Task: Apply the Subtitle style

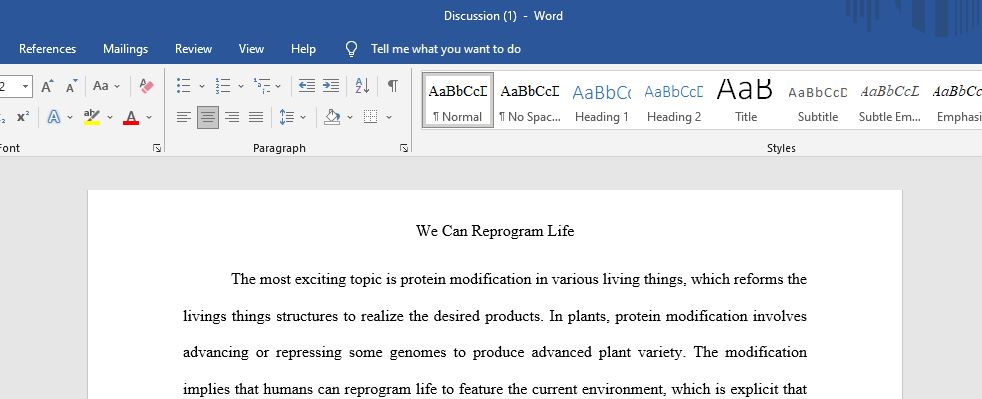Action: pos(818,100)
